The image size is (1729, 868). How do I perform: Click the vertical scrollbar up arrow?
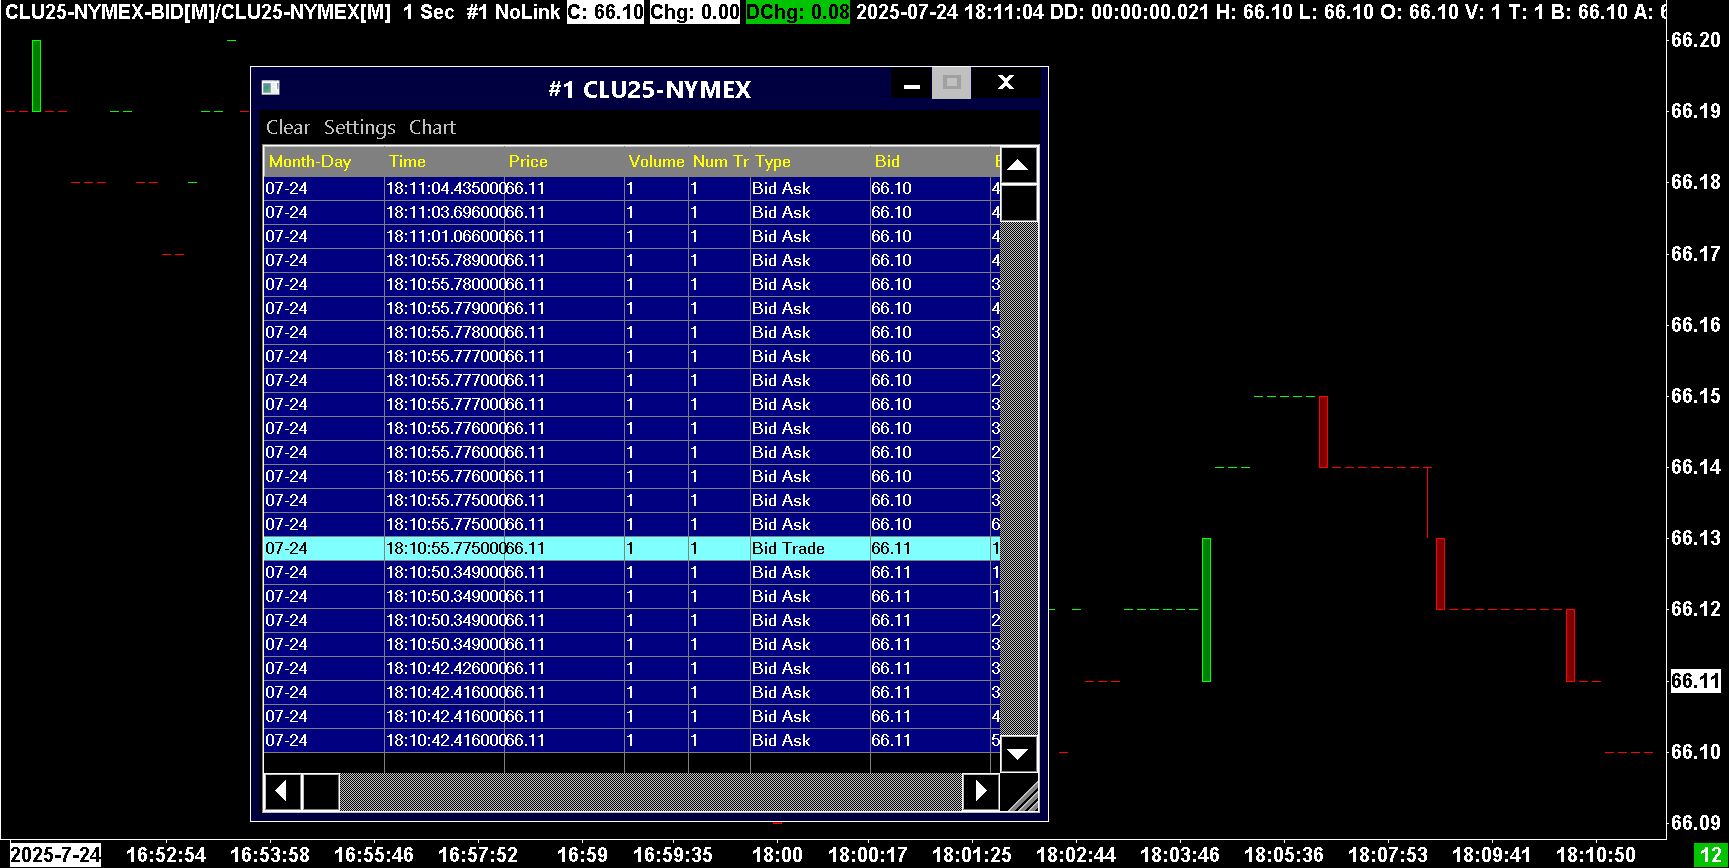pyautogui.click(x=1018, y=165)
